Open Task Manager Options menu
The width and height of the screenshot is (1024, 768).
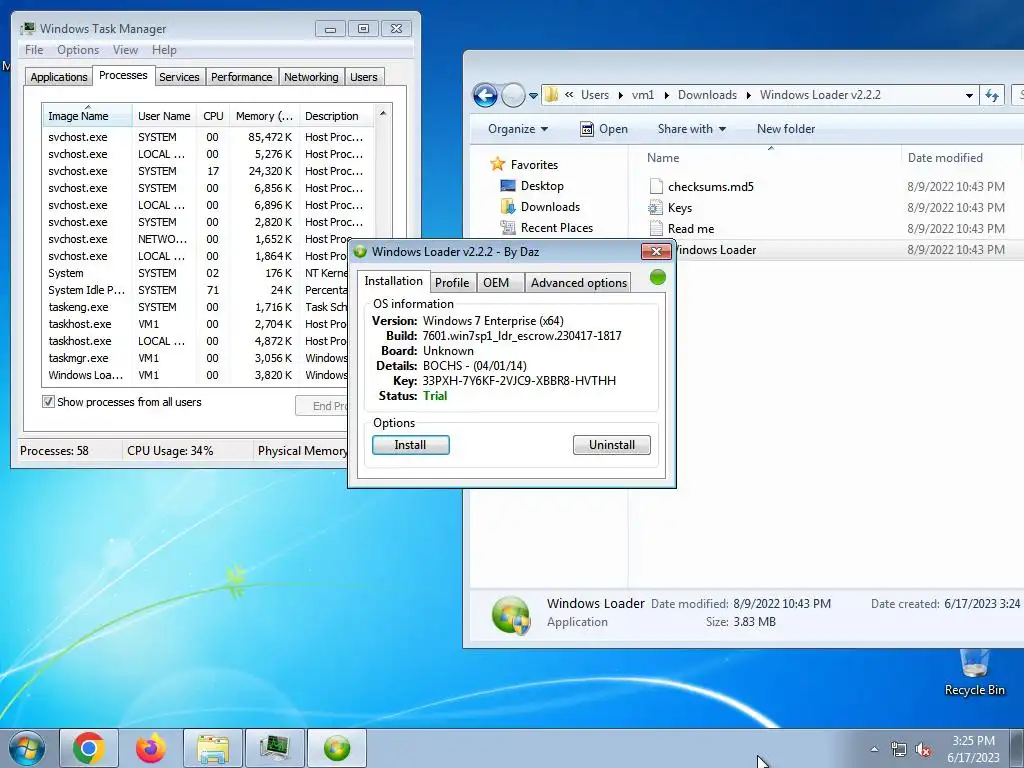pyautogui.click(x=78, y=50)
